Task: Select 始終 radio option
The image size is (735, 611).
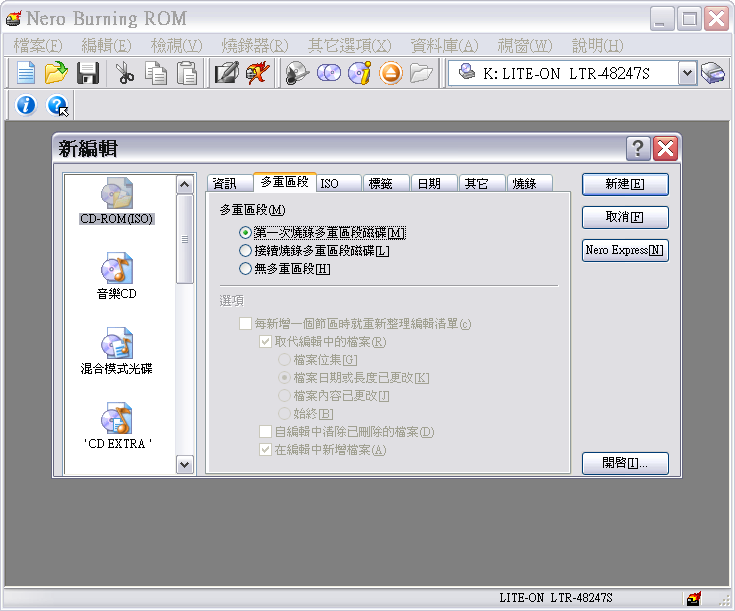Action: coord(306,414)
